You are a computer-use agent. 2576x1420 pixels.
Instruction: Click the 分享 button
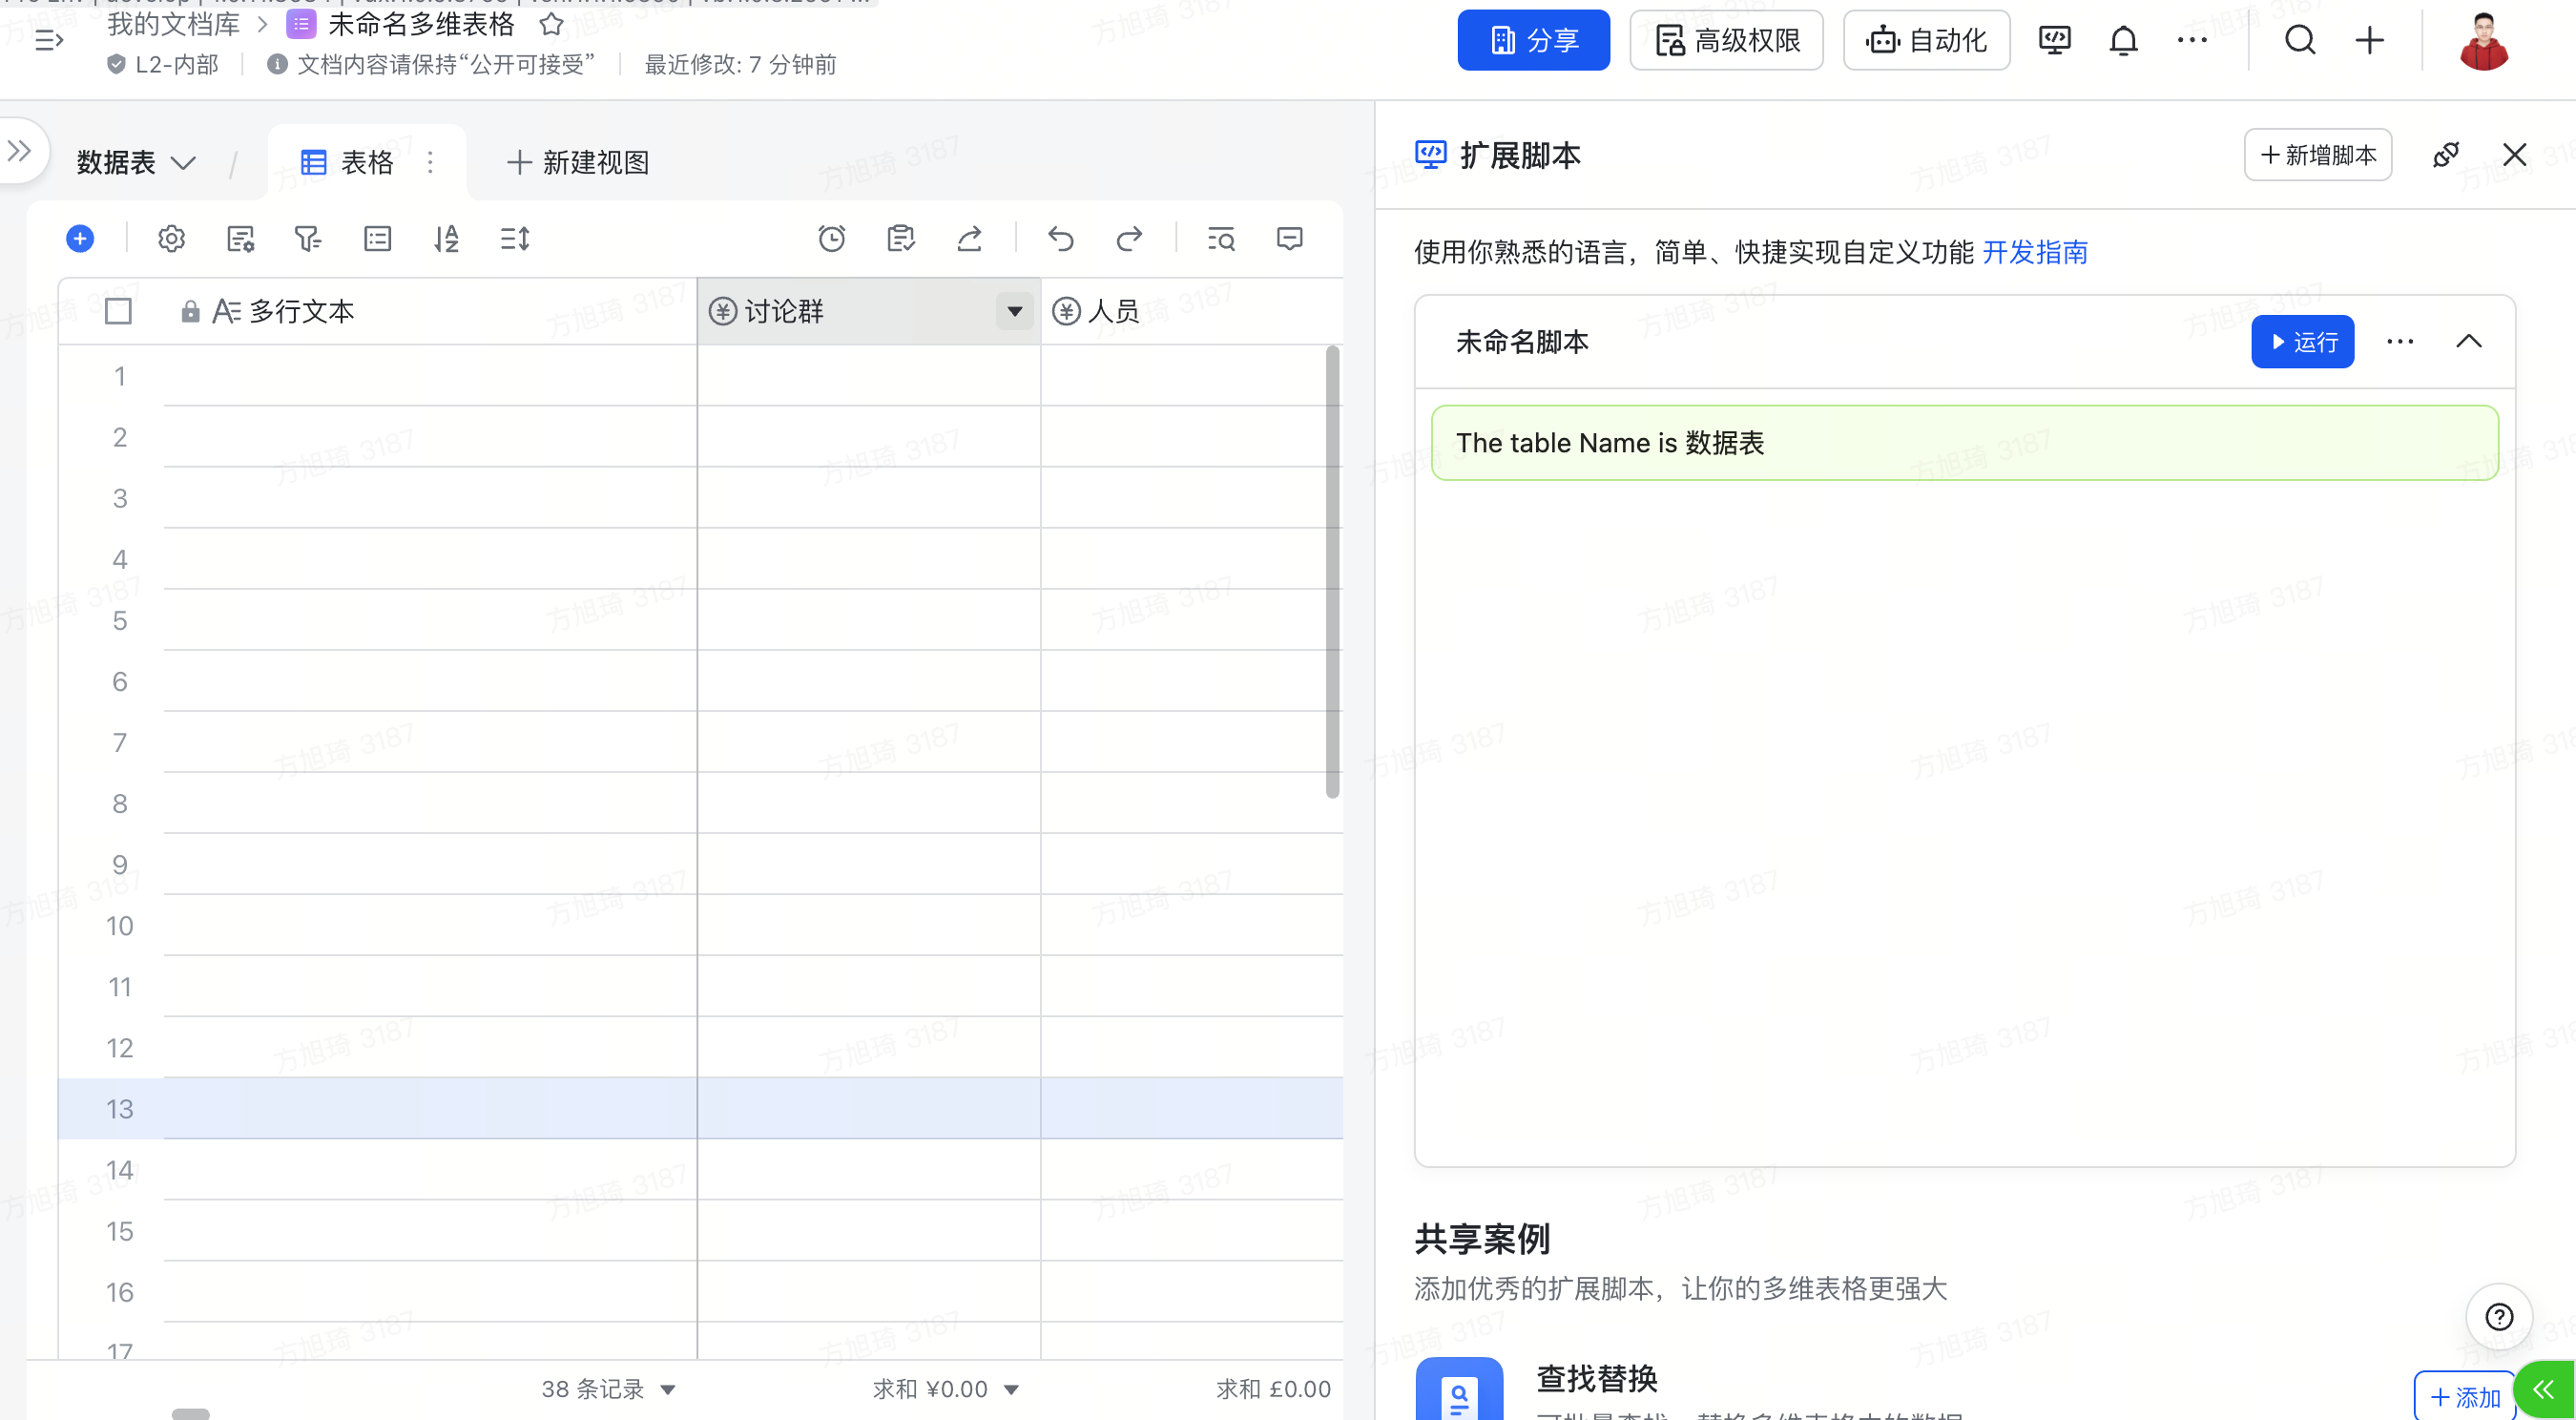[1533, 40]
